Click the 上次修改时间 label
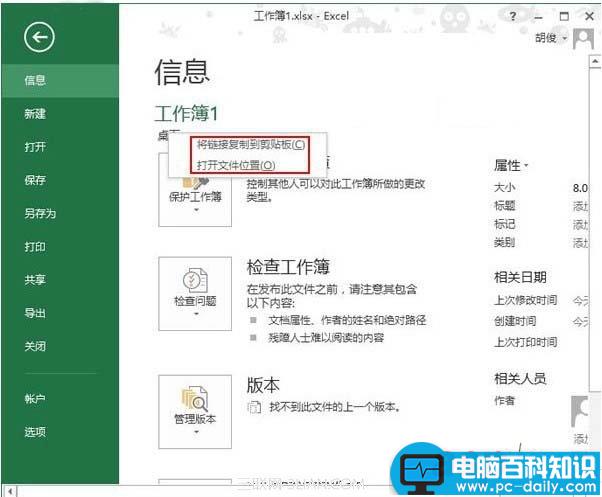 click(x=526, y=300)
